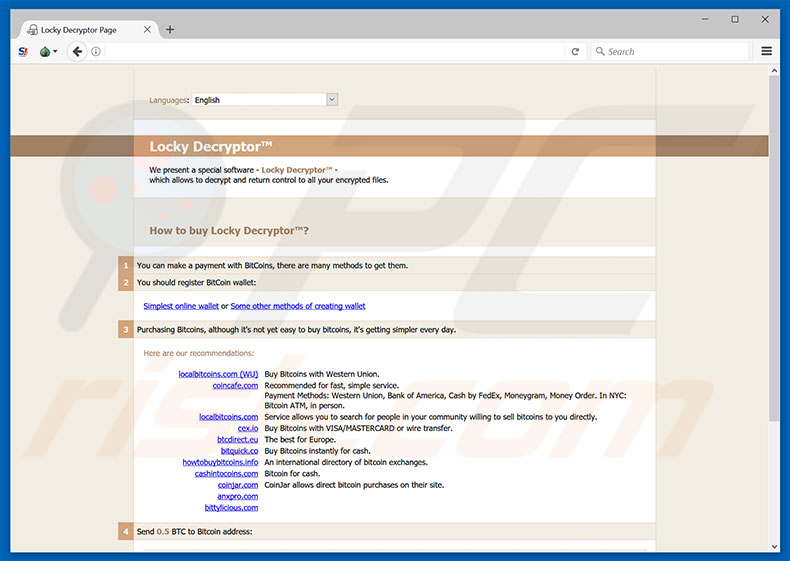Click 'Here are our recommendations:' text
This screenshot has height=561, width=790.
tap(199, 353)
